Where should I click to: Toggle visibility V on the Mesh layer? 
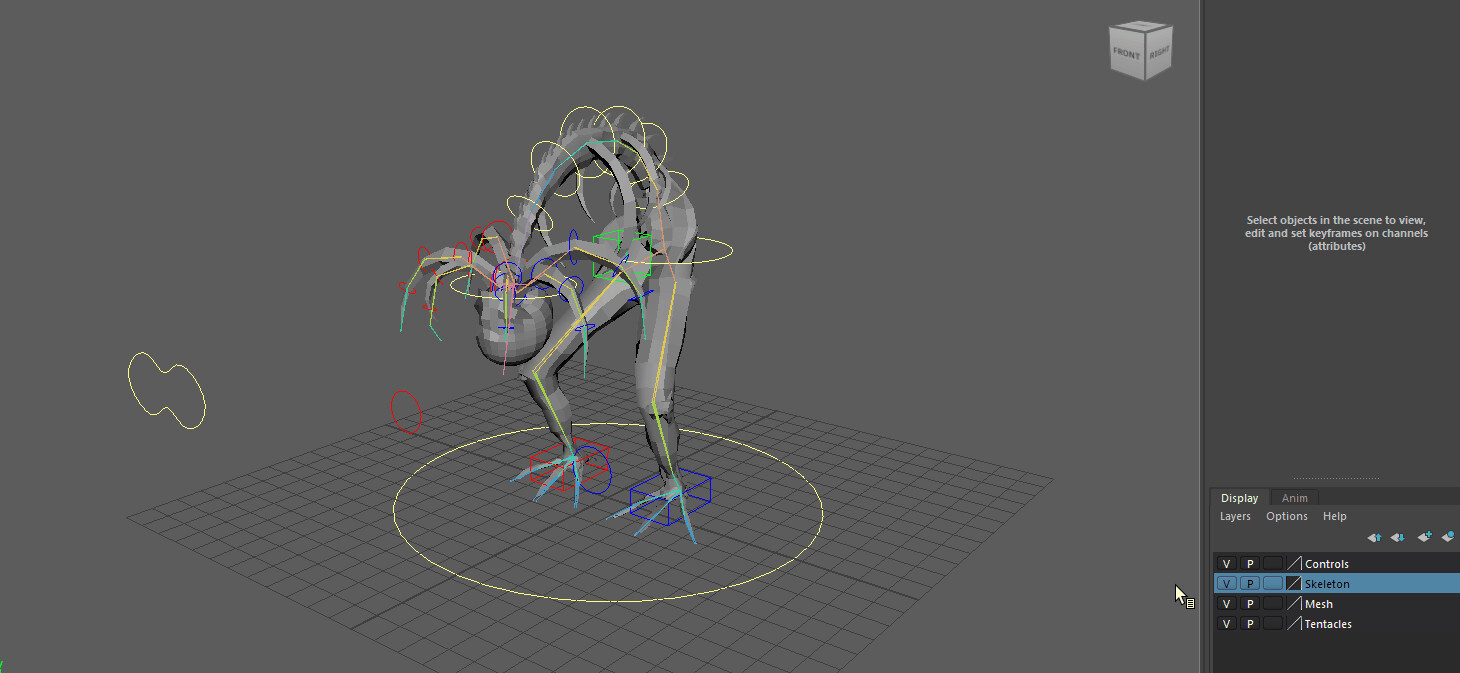pyautogui.click(x=1226, y=603)
